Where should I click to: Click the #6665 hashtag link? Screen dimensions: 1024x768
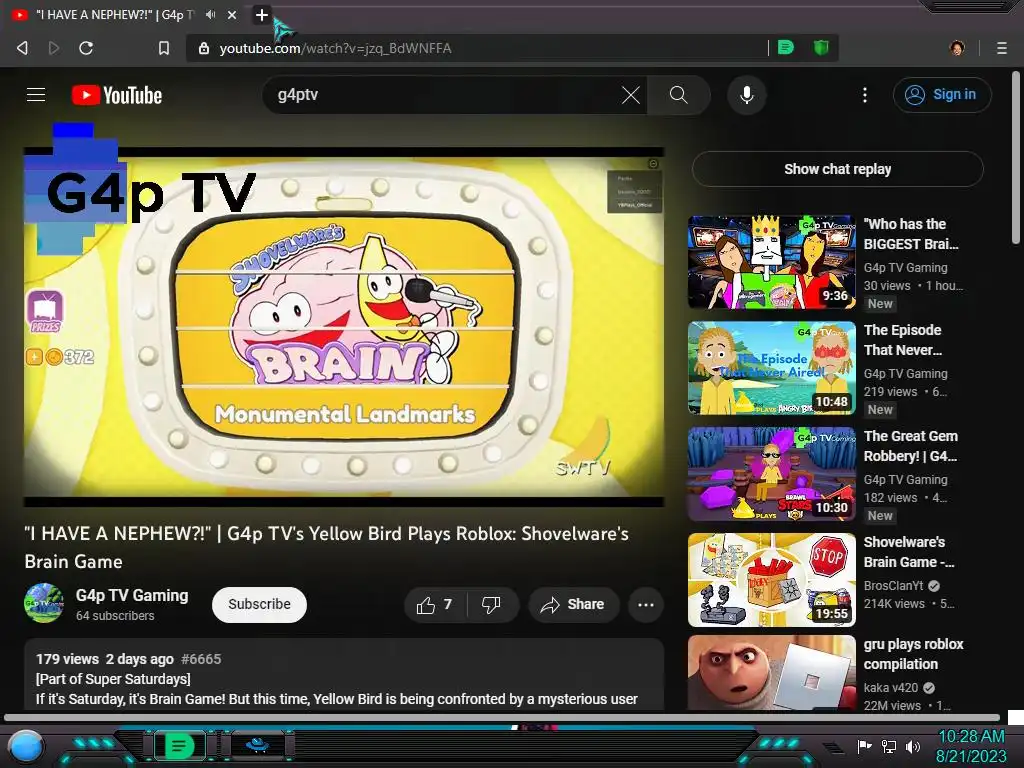point(201,659)
